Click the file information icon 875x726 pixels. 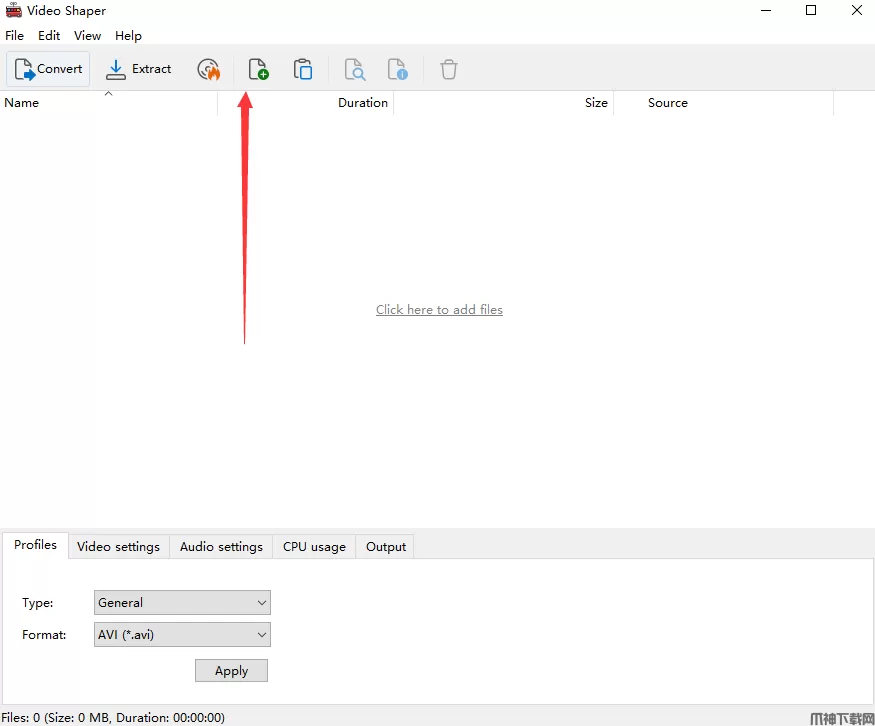click(x=397, y=70)
